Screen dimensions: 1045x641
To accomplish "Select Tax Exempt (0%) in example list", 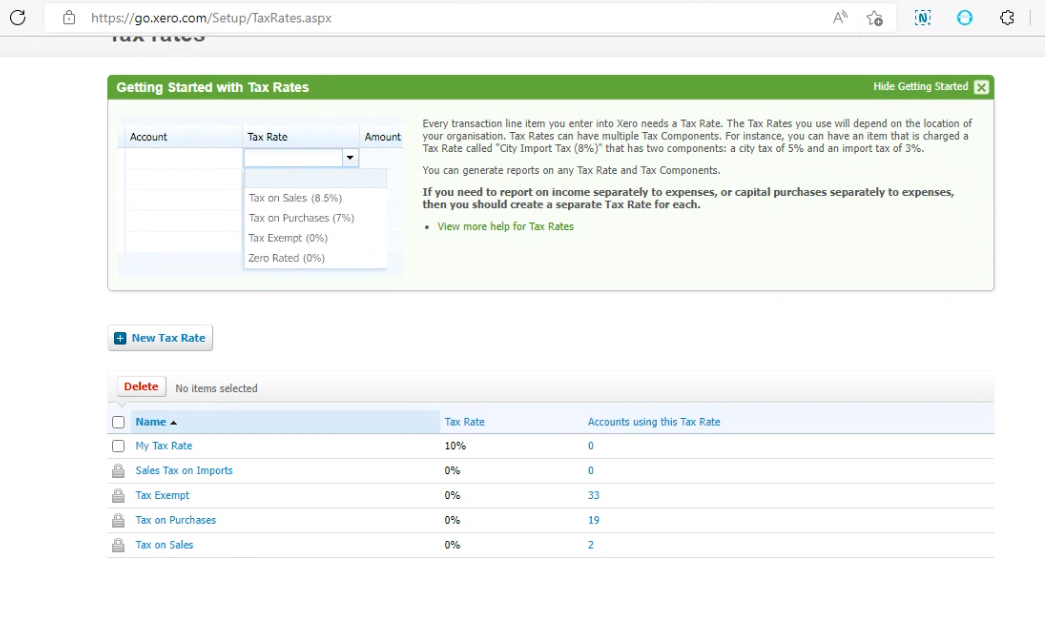I will pyautogui.click(x=288, y=238).
